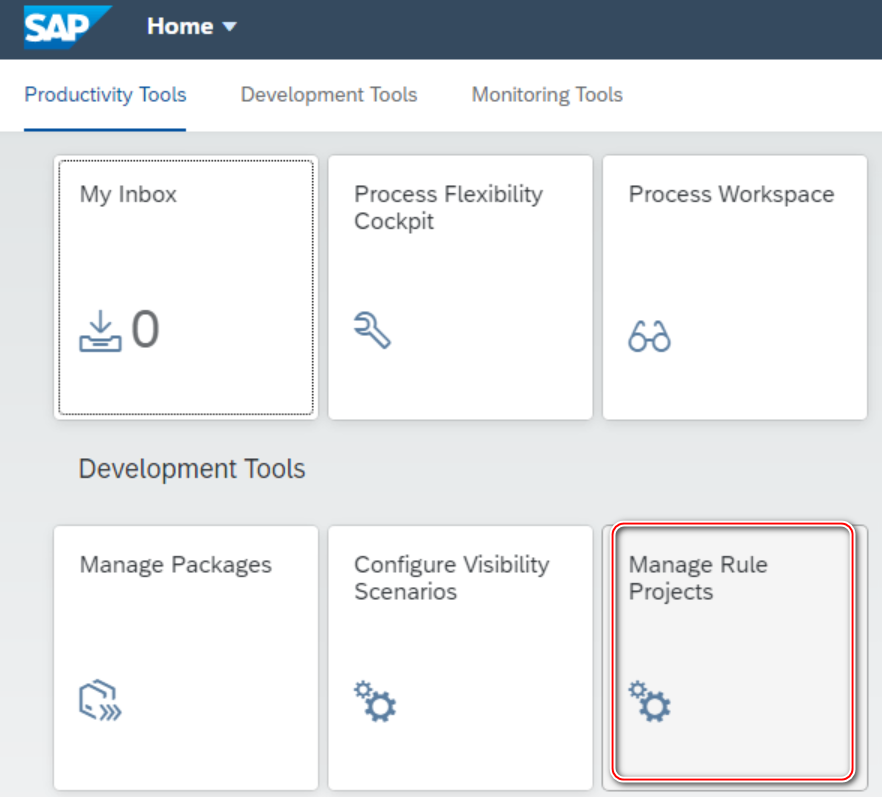Click the Development Tools section heading
Screen dimensions: 882x797
(192, 469)
